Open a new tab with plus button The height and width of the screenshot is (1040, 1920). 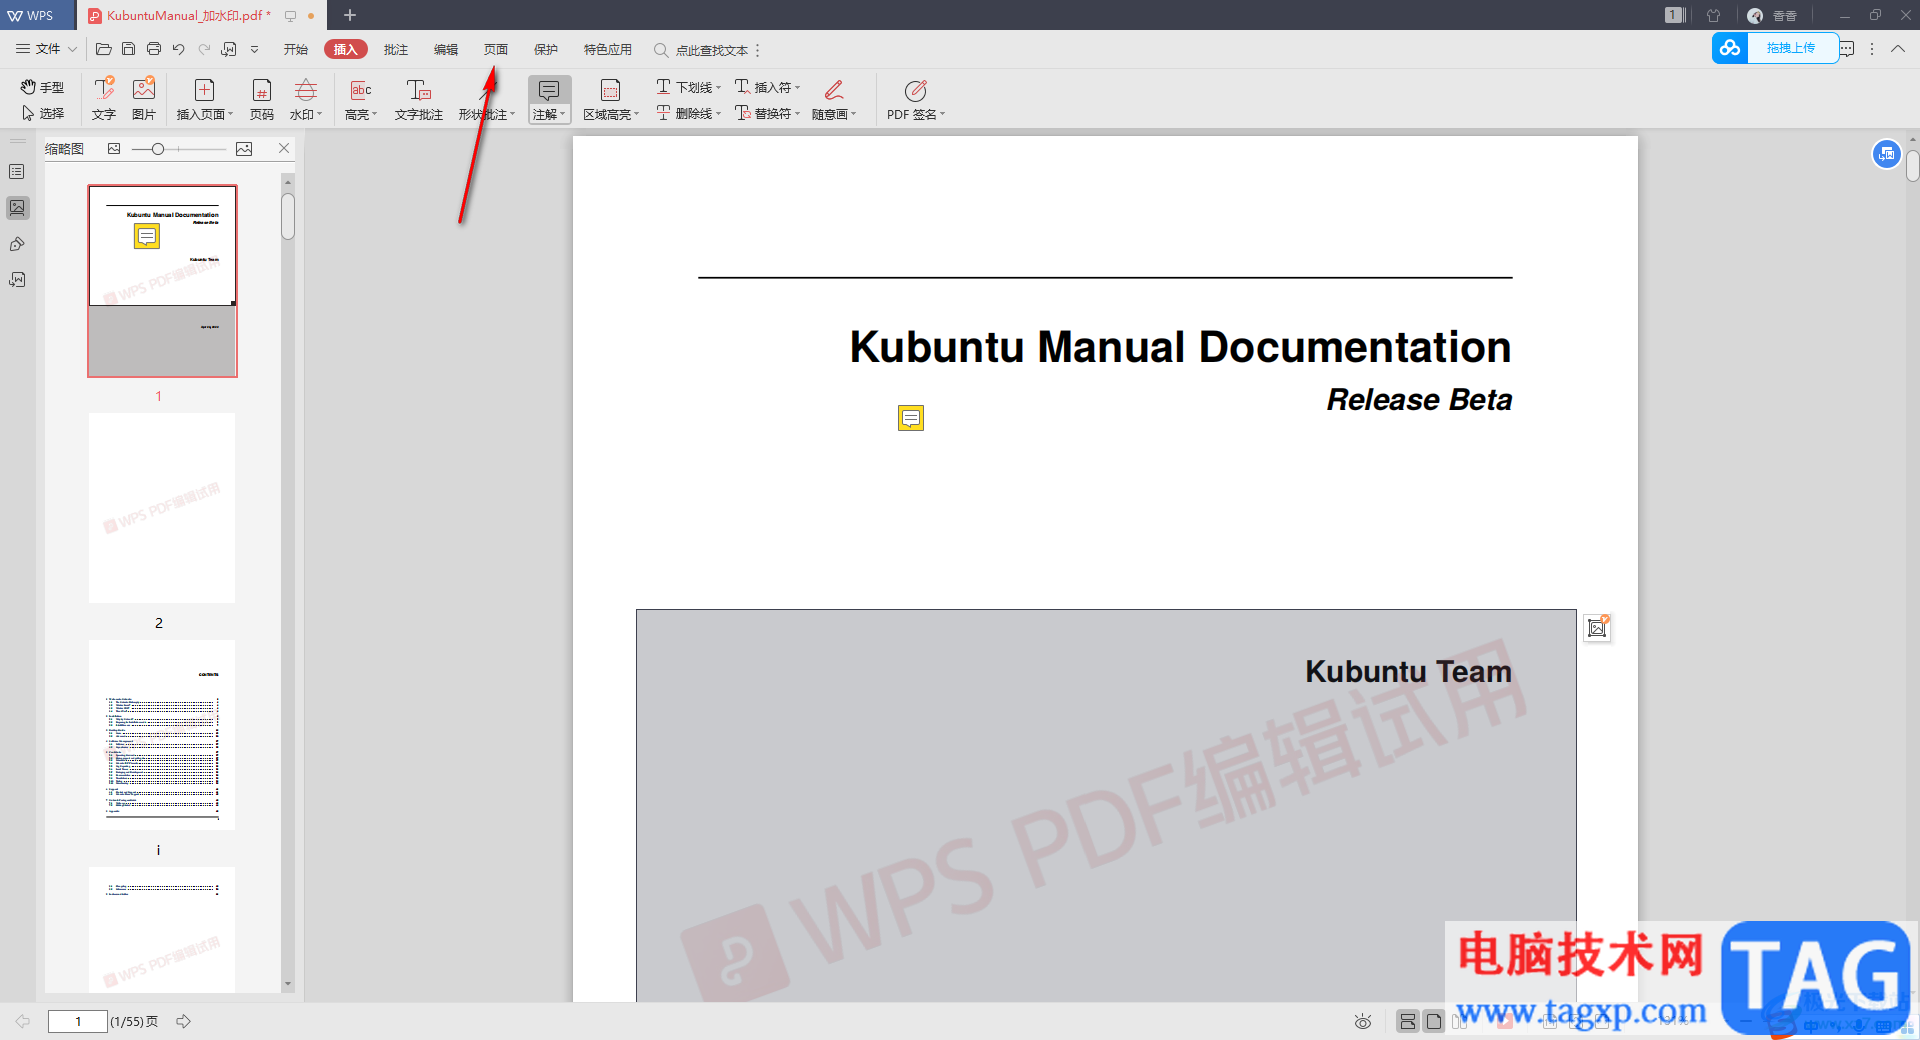[350, 15]
